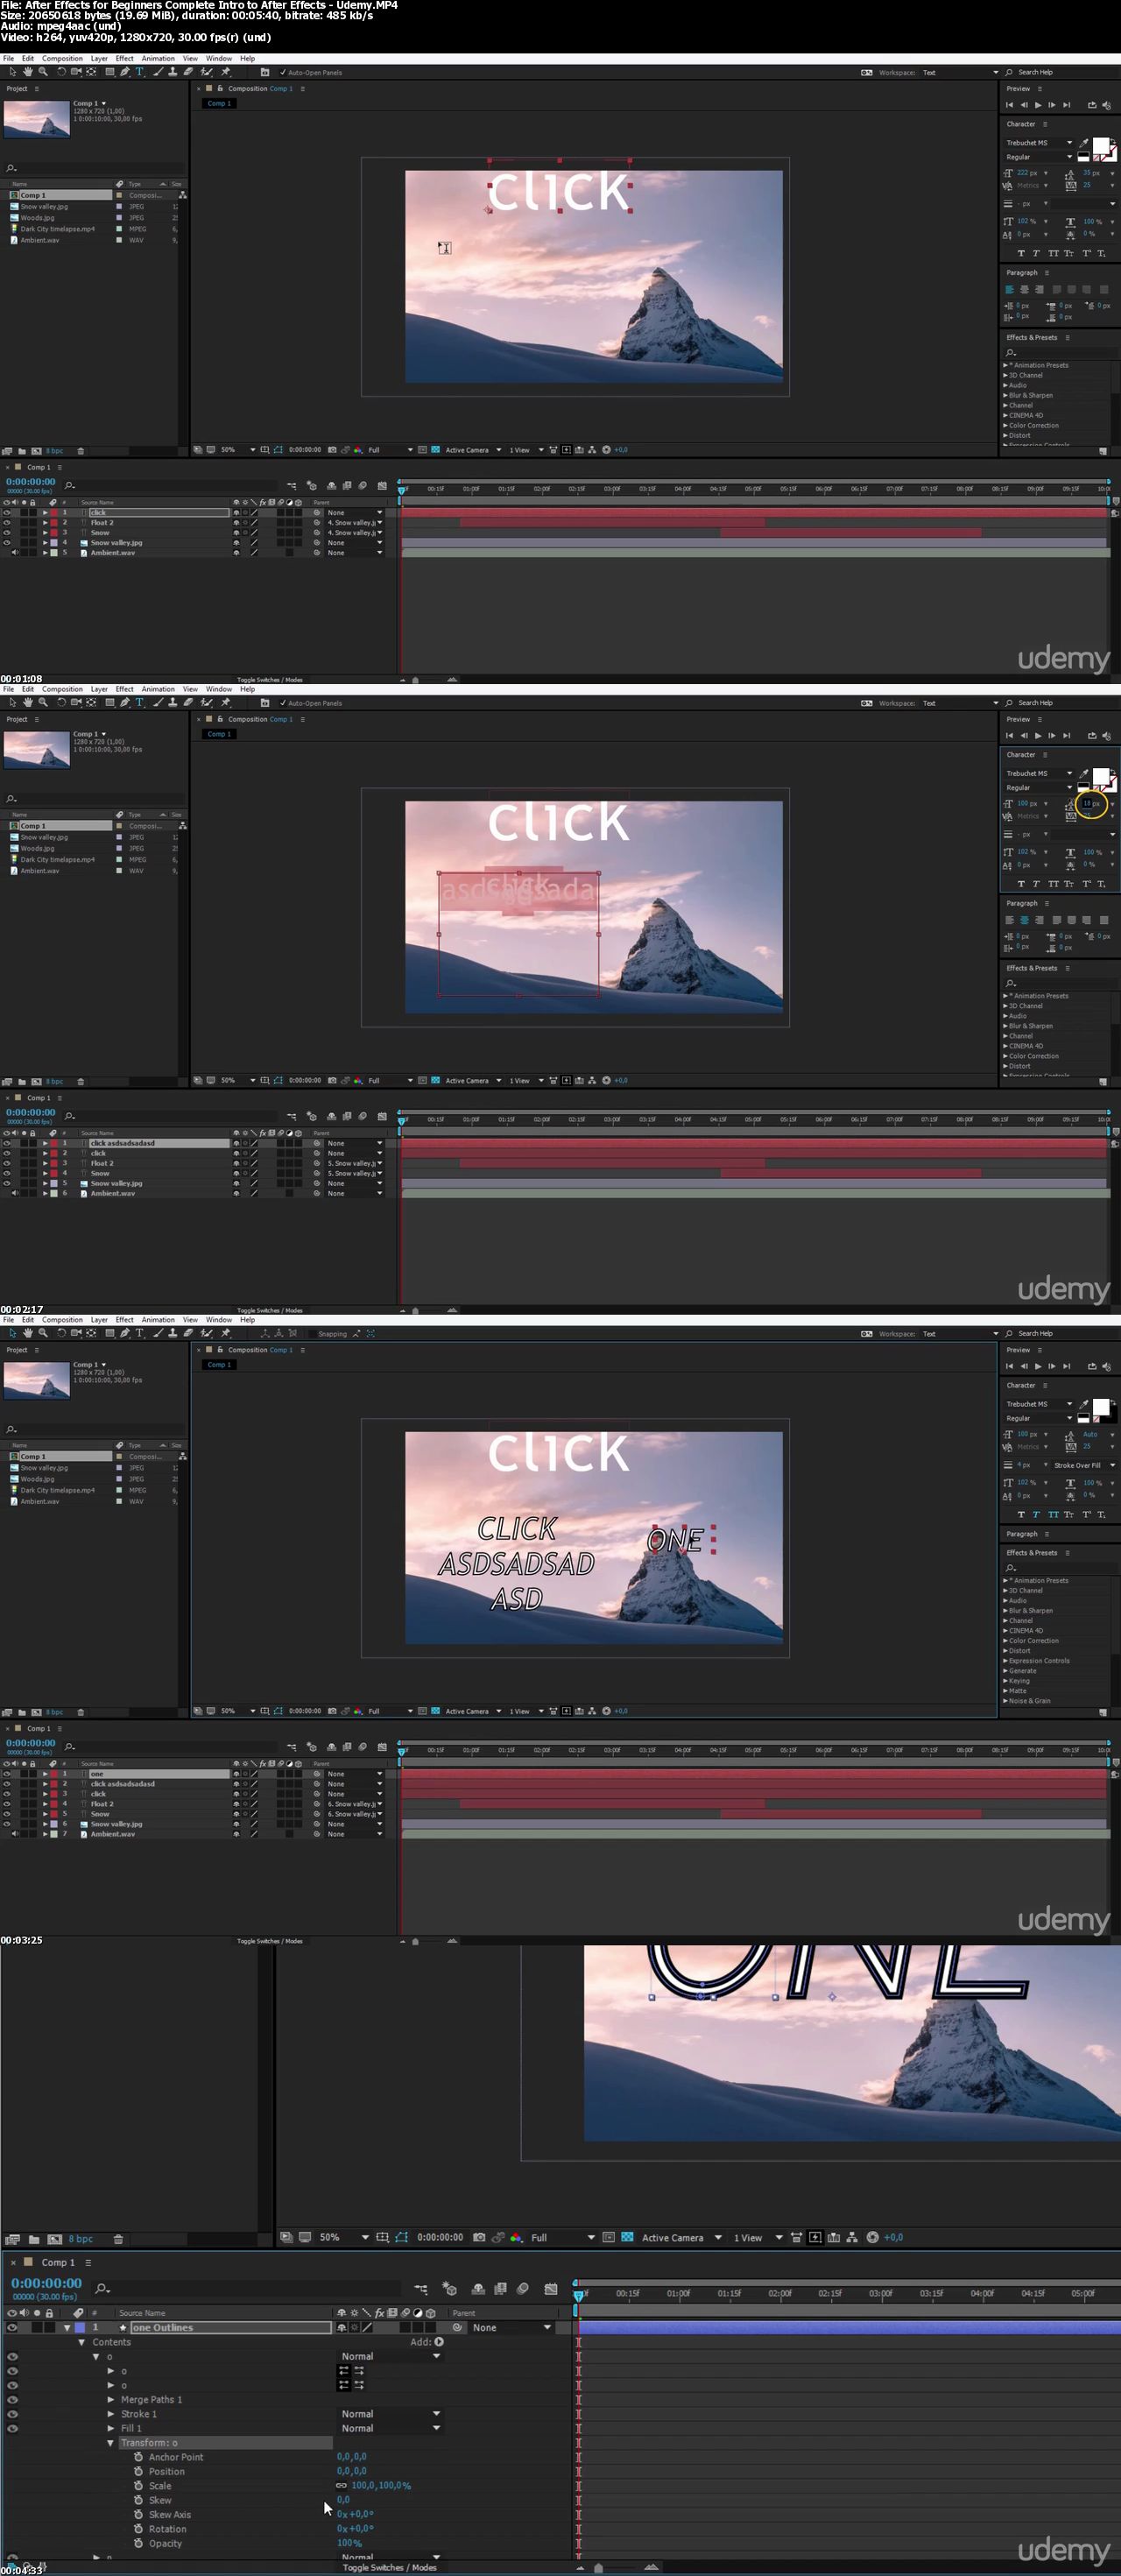Toggle transparency grid icon in 00:04:33 frame
The height and width of the screenshot is (2576, 1121).
[627, 2237]
